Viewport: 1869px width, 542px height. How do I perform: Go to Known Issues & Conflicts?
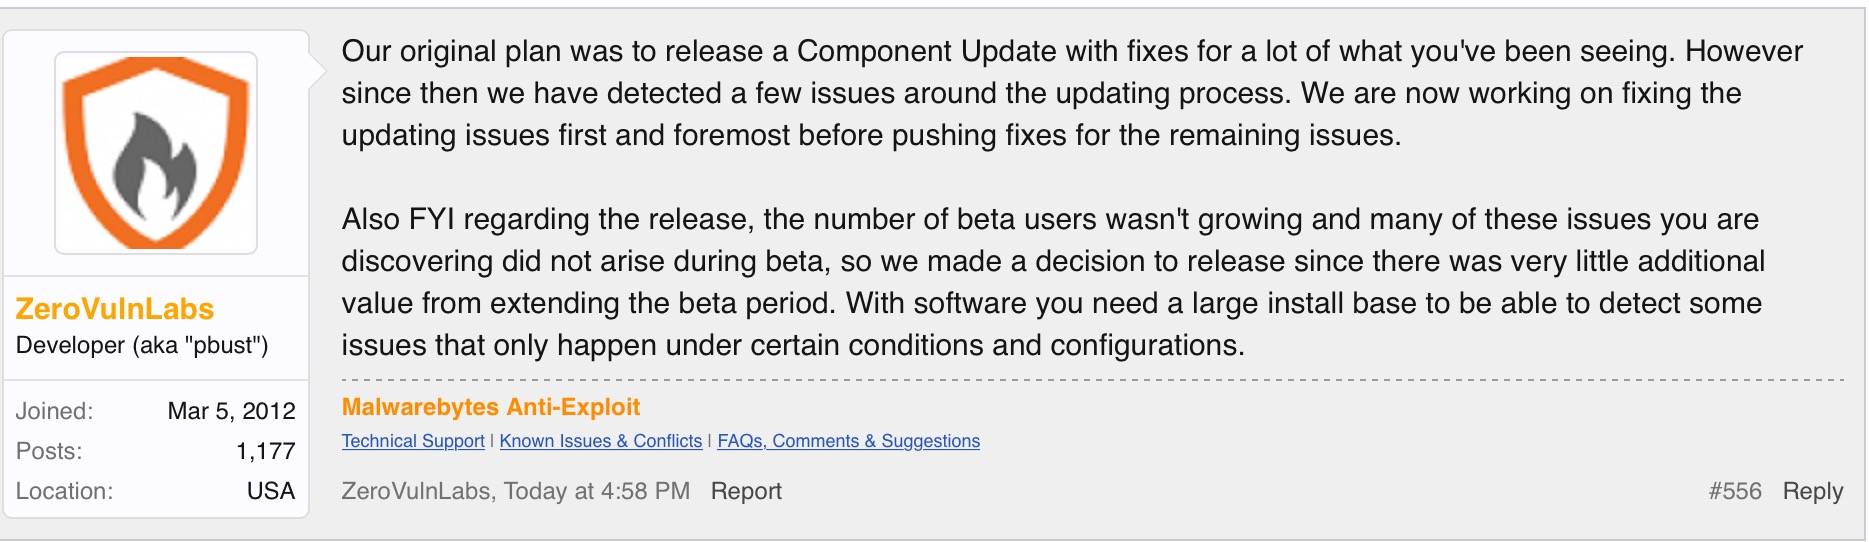[600, 441]
